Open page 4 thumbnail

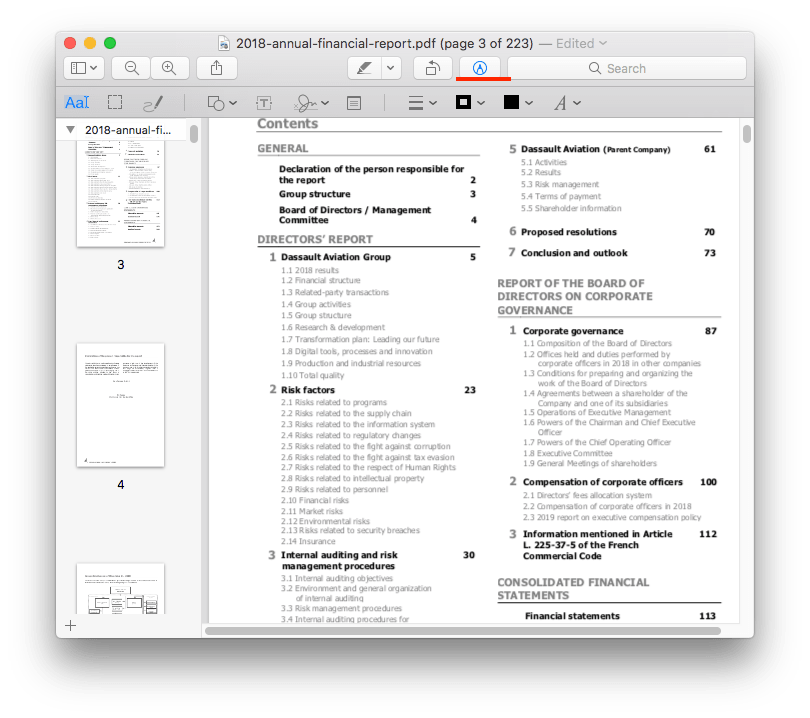coord(120,406)
